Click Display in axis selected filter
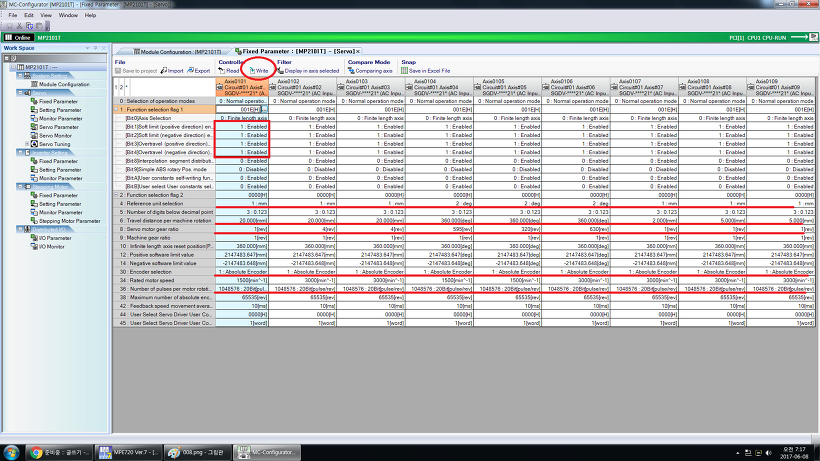This screenshot has height=461, width=820. (309, 71)
